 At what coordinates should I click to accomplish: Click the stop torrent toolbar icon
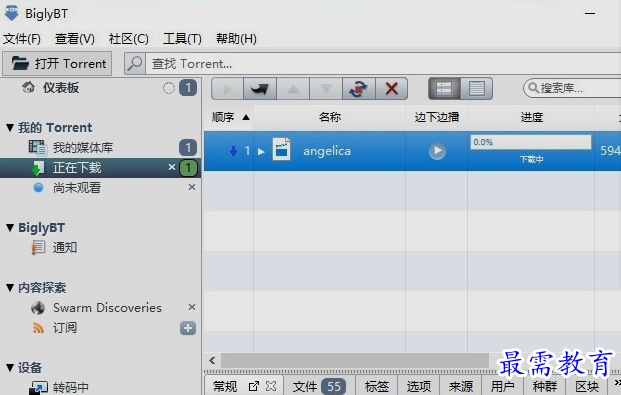click(x=260, y=88)
